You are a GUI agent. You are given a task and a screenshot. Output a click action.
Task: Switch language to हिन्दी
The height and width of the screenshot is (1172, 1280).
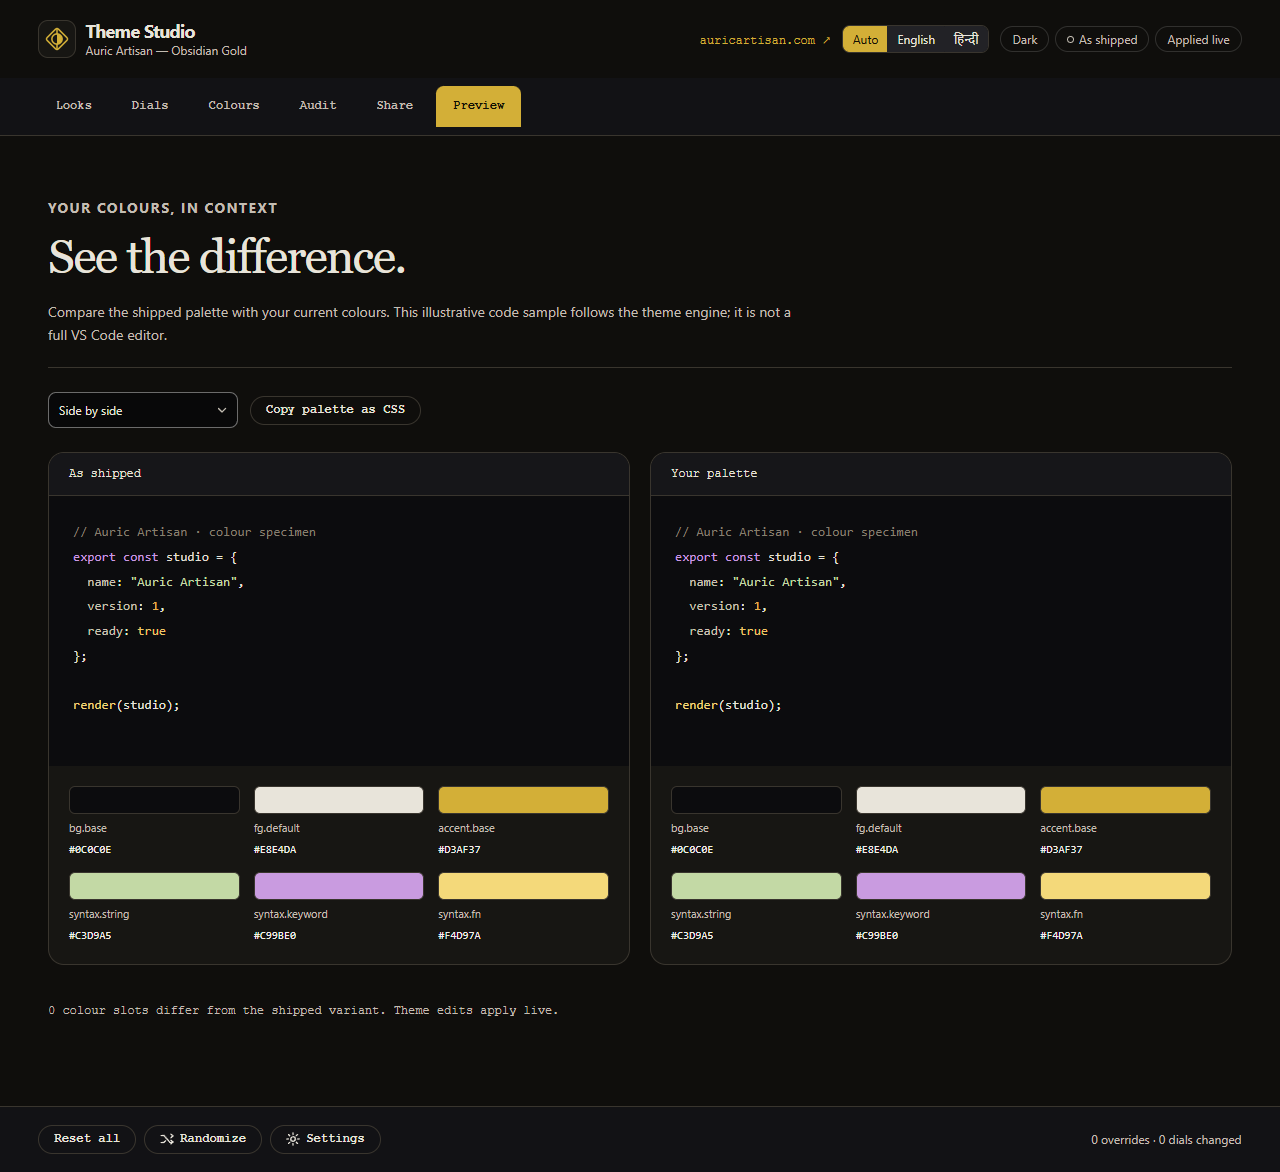pyautogui.click(x=966, y=39)
